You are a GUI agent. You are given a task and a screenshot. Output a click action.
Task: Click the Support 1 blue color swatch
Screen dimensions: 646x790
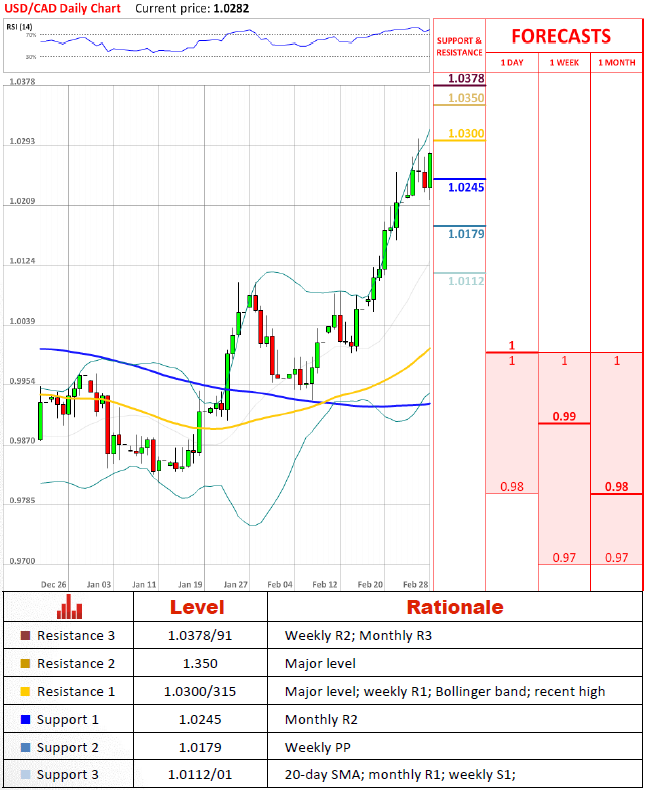coord(25,720)
